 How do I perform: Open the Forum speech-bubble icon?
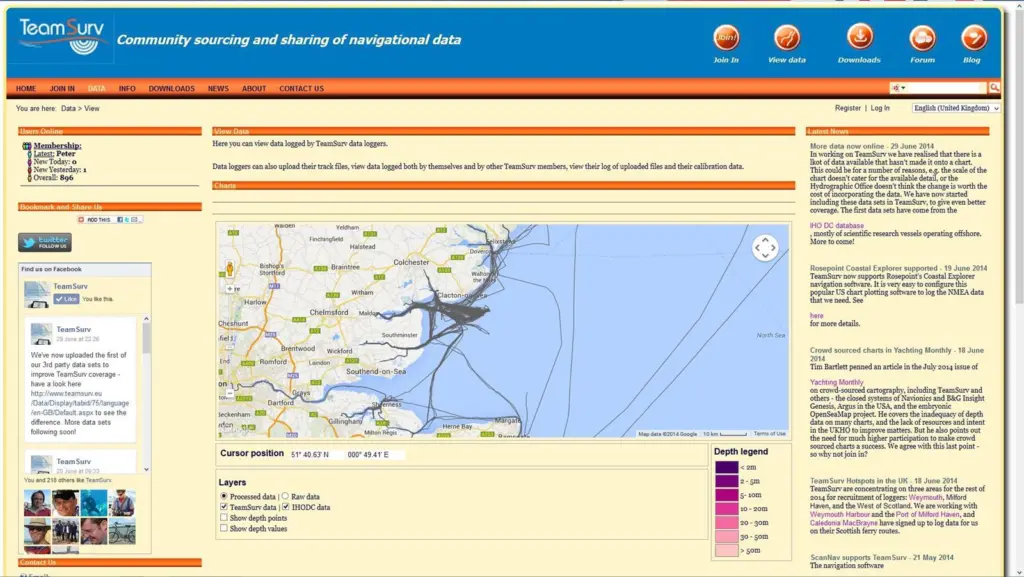tap(922, 37)
